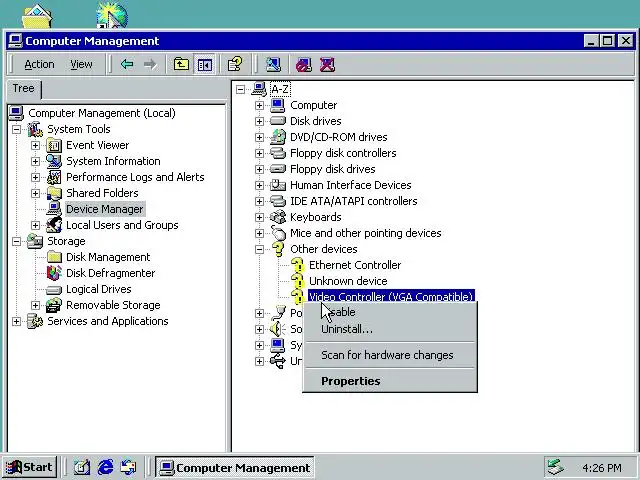Expand the Event Viewer node
Screen dimensions: 640x480
pos(35,145)
